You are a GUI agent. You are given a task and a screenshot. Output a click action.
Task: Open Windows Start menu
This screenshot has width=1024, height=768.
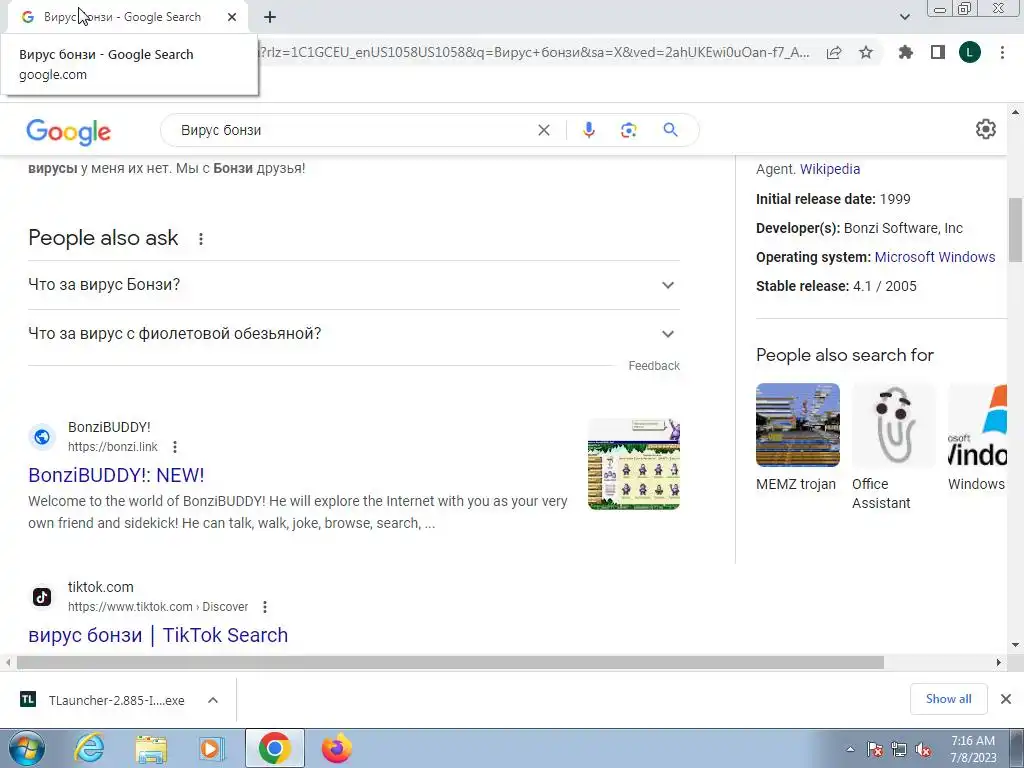(26, 748)
